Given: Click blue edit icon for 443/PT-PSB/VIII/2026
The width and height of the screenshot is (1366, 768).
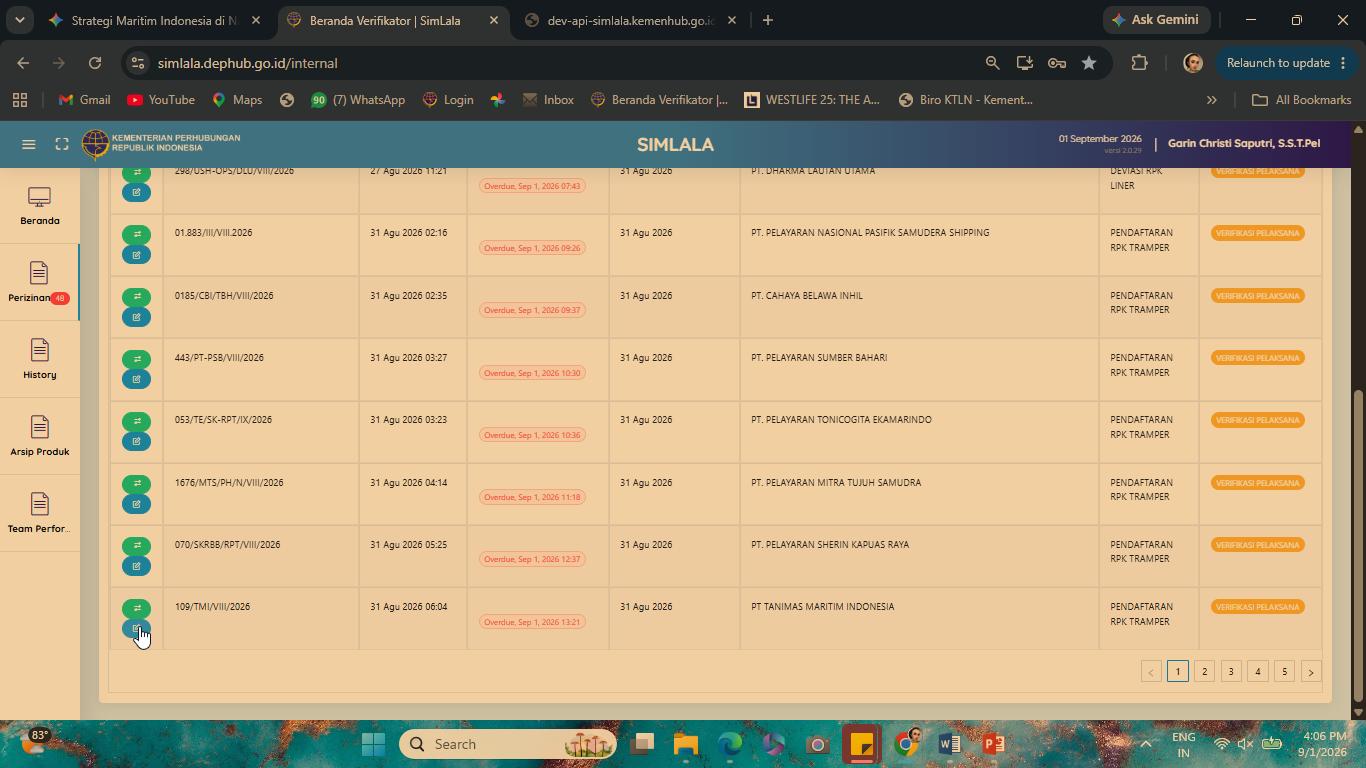Looking at the screenshot, I should click(137, 379).
